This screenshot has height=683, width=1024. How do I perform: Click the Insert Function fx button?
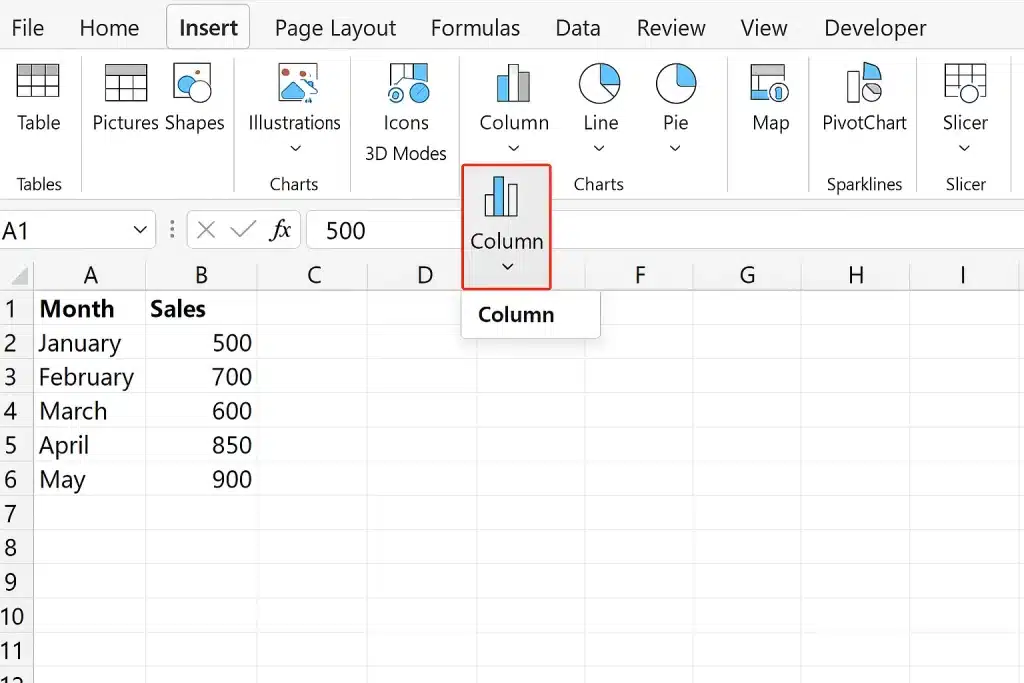click(281, 231)
